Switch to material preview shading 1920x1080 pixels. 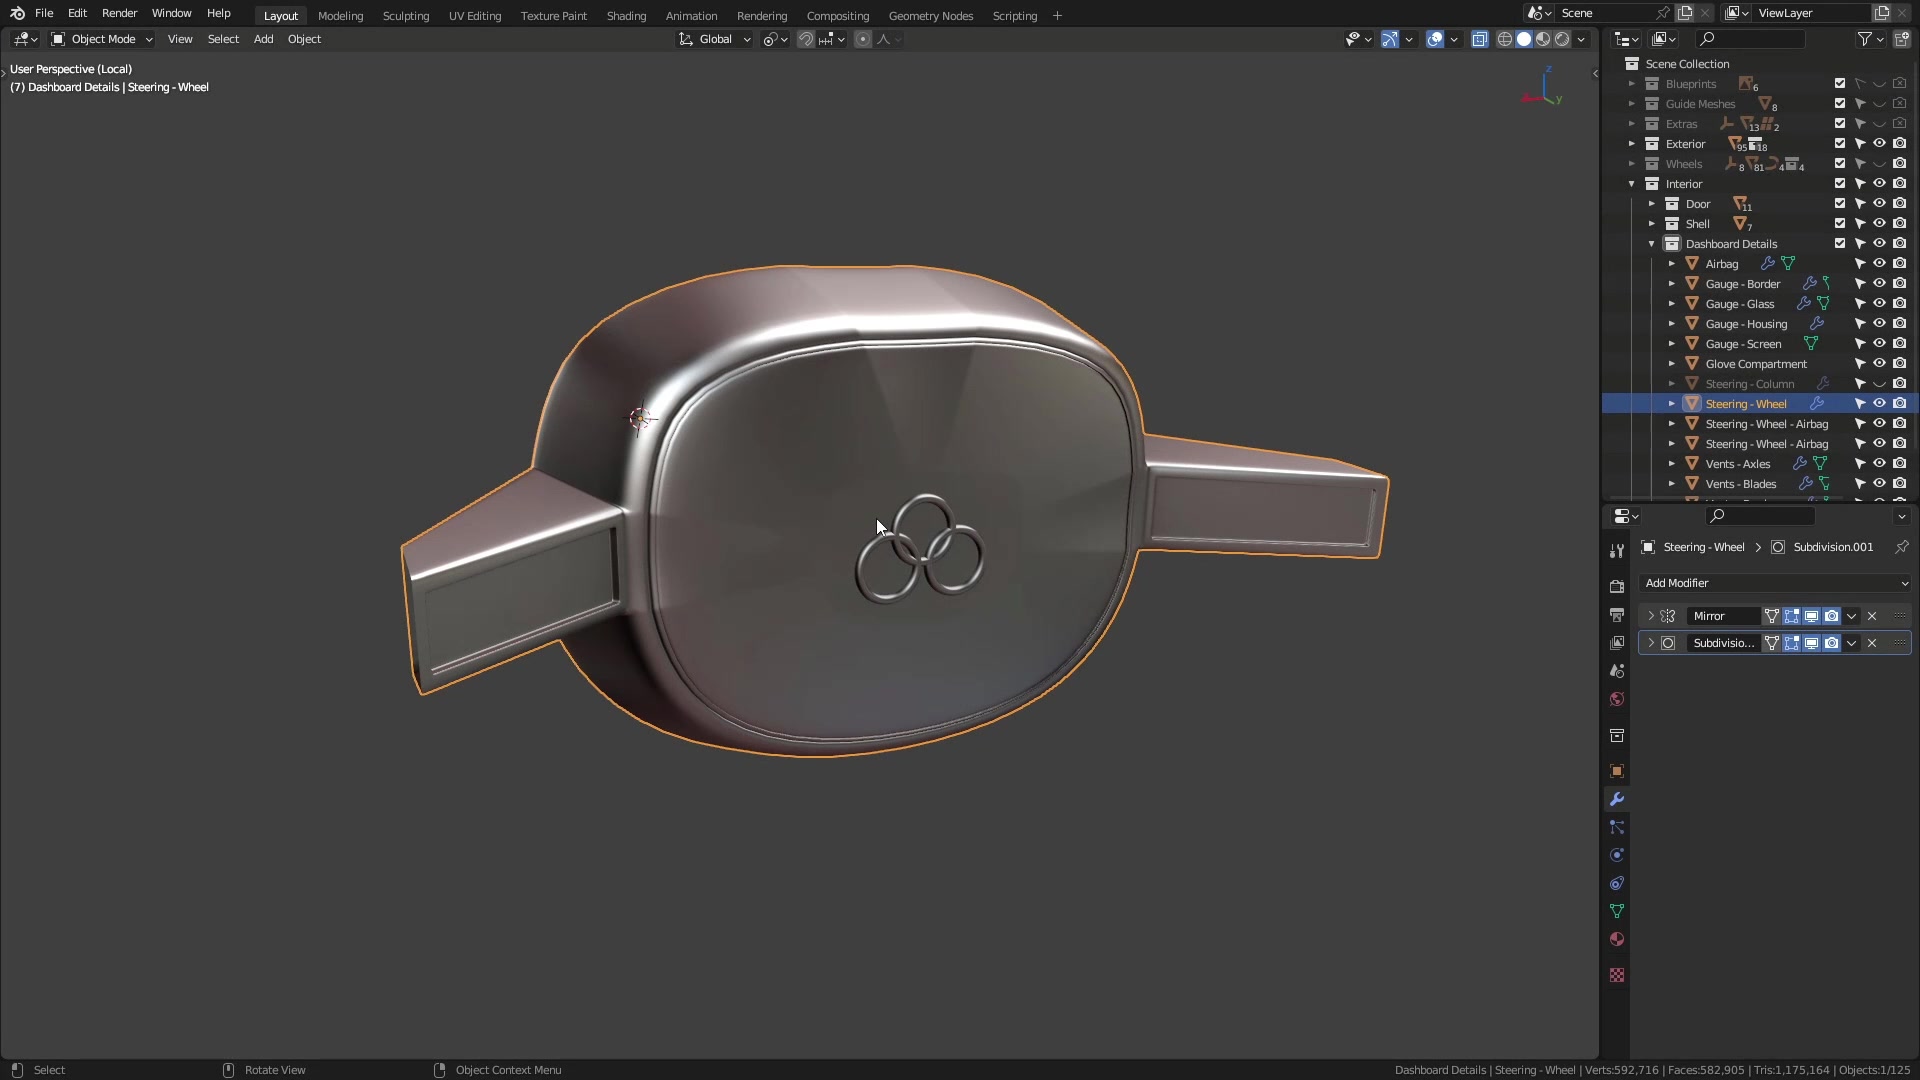click(1543, 39)
